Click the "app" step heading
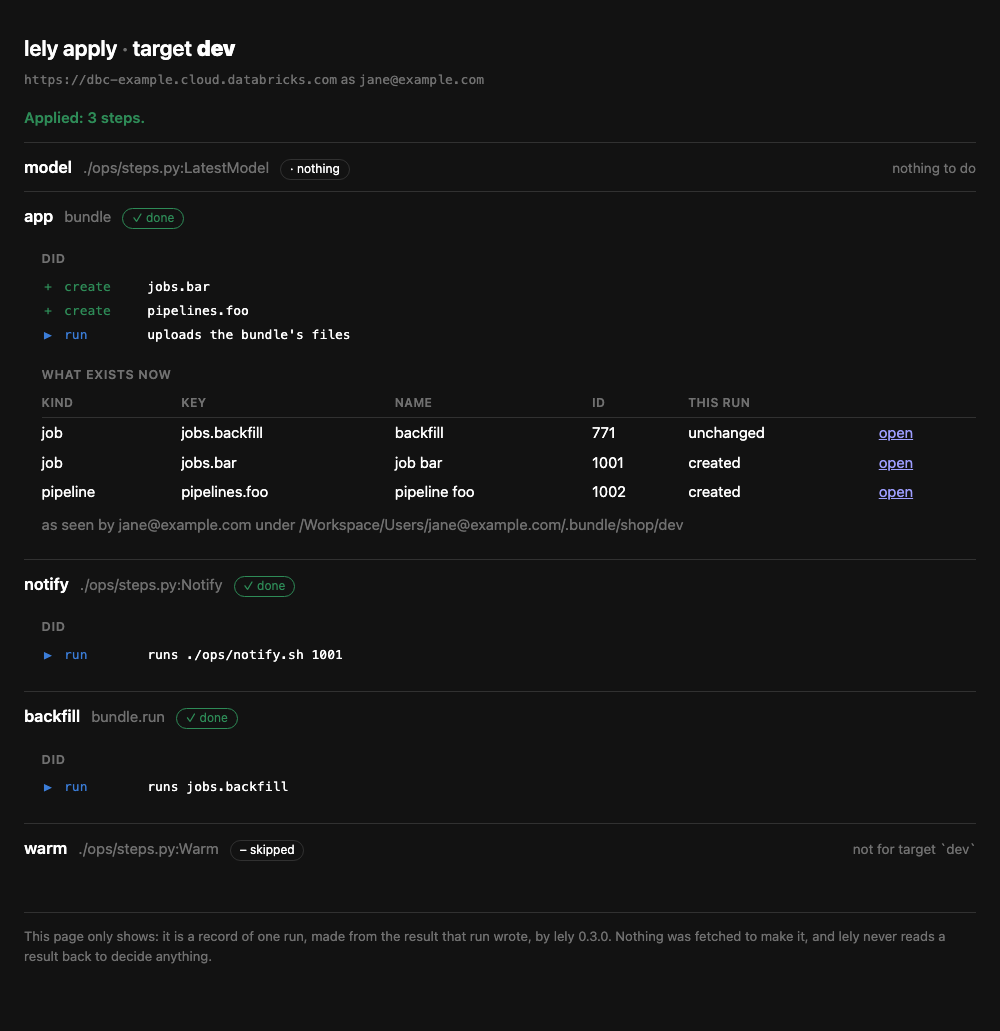The width and height of the screenshot is (1000, 1031). click(x=39, y=217)
